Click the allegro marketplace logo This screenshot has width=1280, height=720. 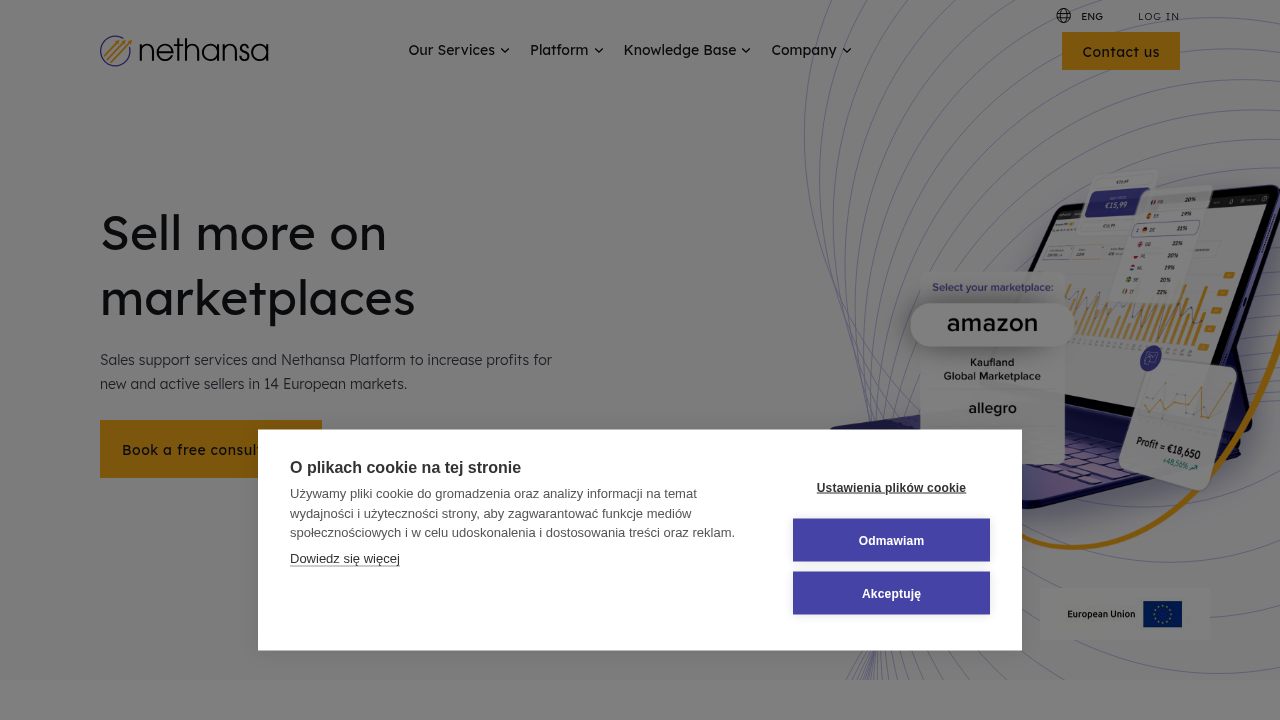coord(992,408)
